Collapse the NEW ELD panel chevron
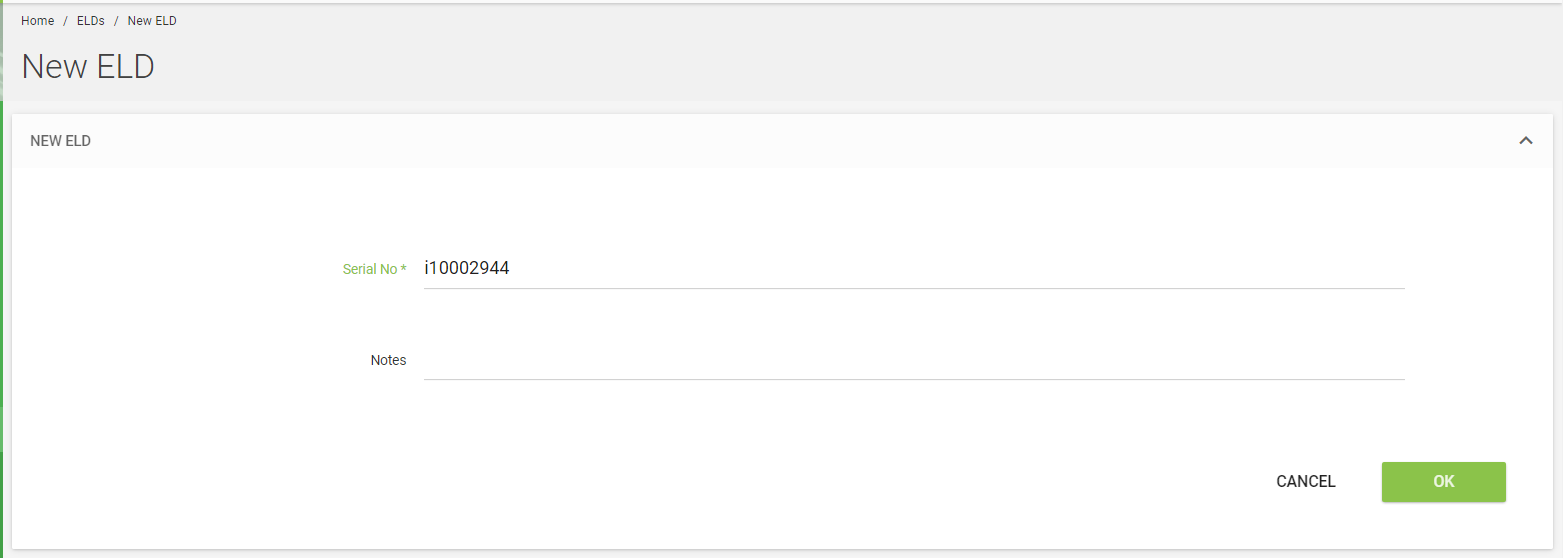 pos(1526,141)
